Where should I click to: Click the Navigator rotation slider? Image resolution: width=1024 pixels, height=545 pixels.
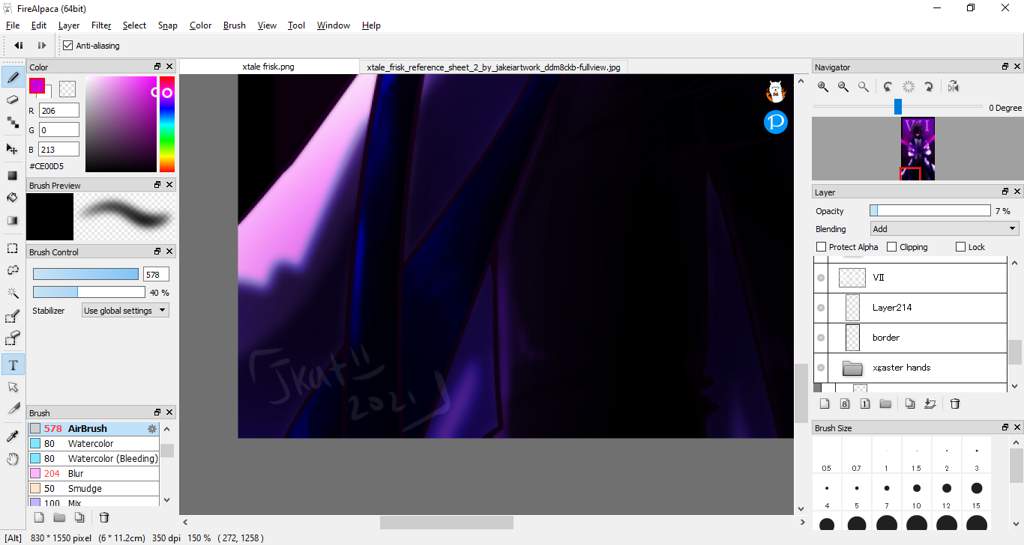click(898, 107)
